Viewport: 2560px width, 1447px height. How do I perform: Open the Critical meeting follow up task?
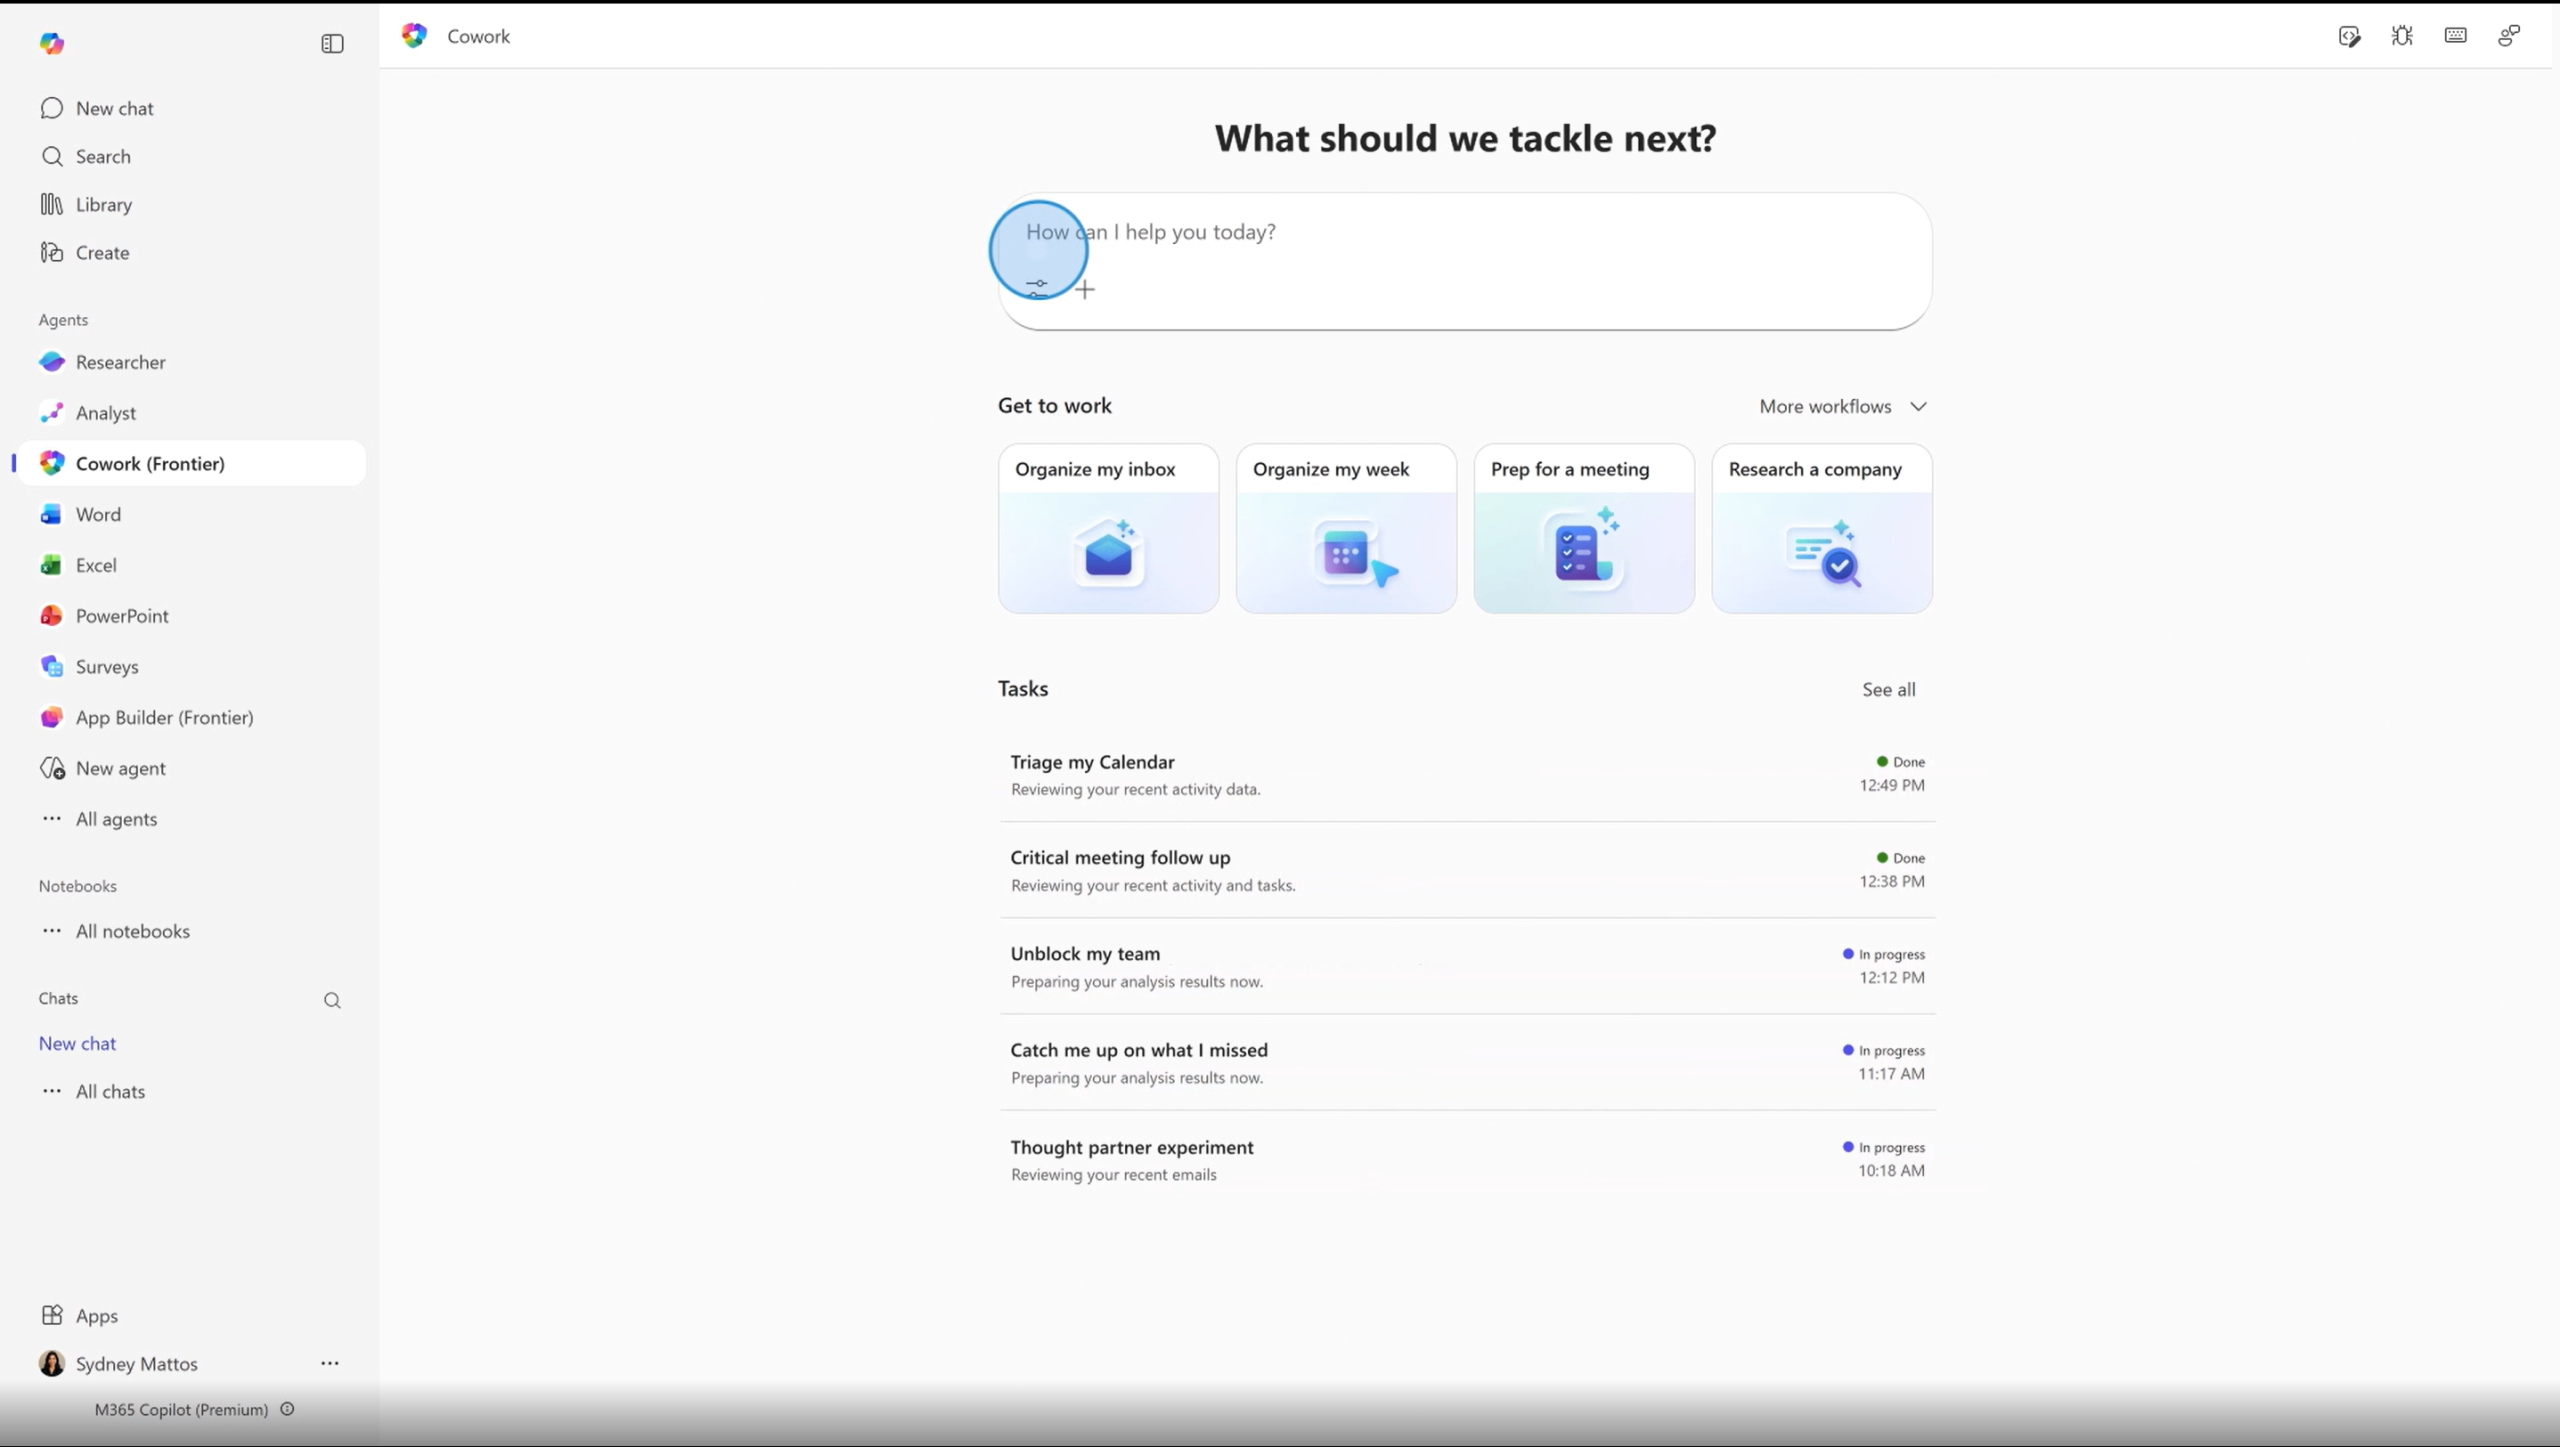(x=1467, y=870)
